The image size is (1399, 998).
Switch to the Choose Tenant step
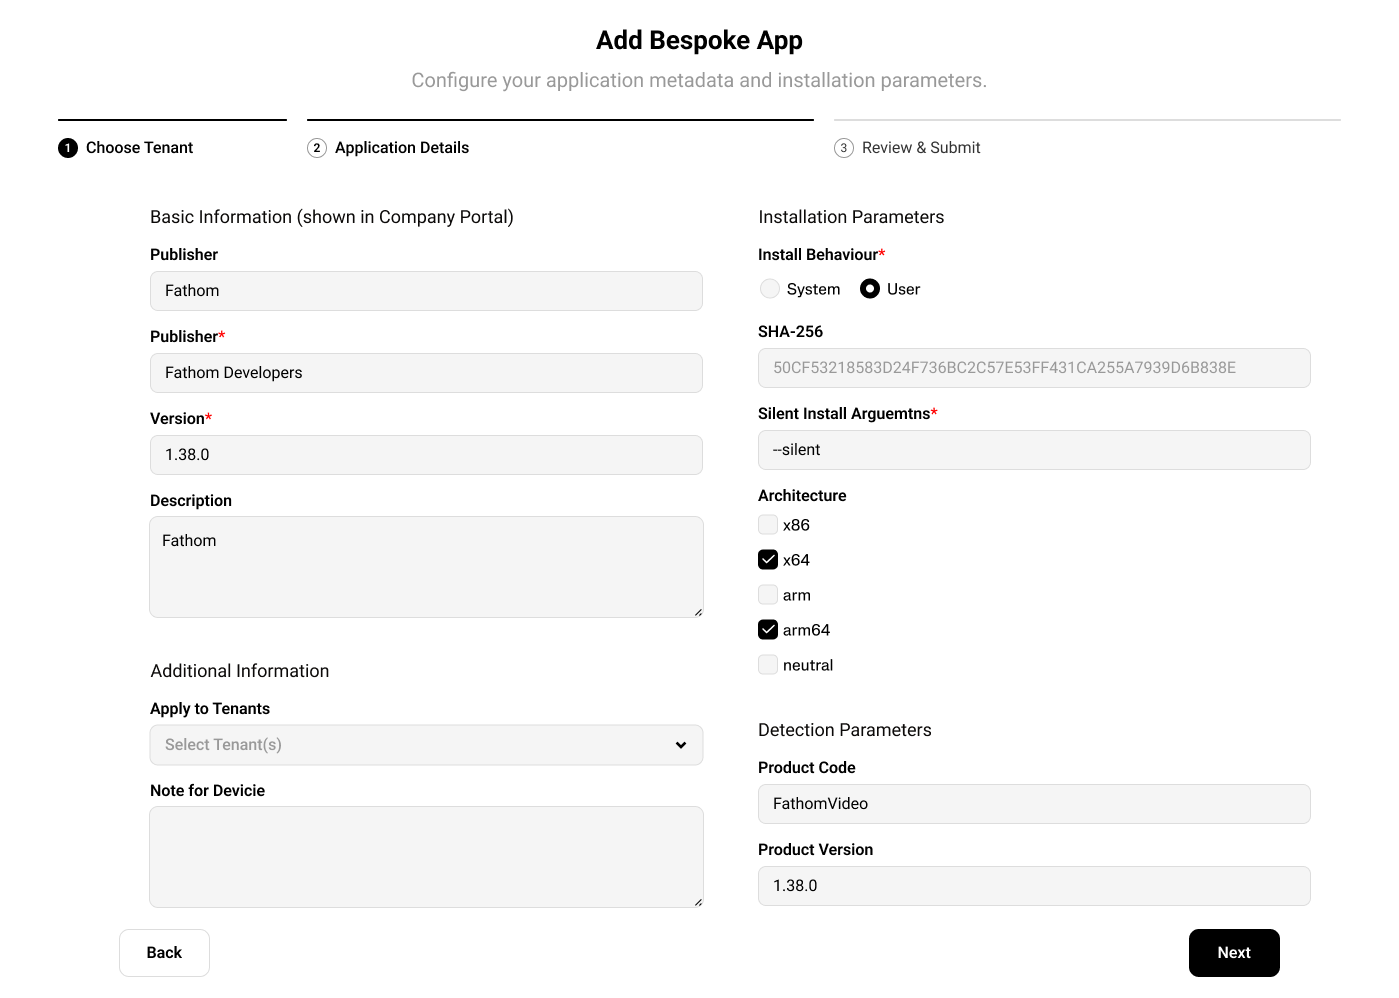[139, 148]
